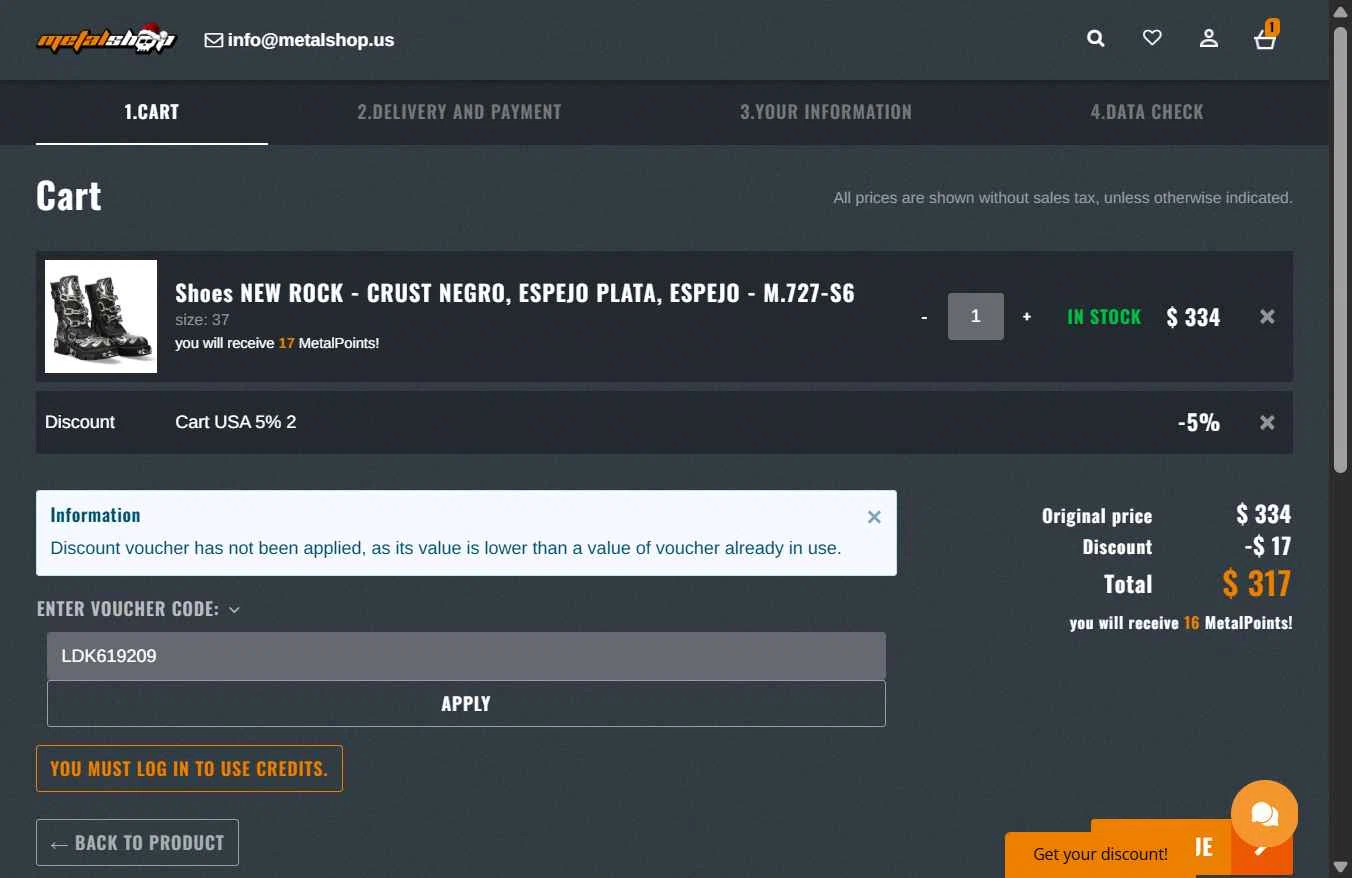Screen dimensions: 1352x878
Task: Click the info@metalshop.us email link
Action: (x=299, y=40)
